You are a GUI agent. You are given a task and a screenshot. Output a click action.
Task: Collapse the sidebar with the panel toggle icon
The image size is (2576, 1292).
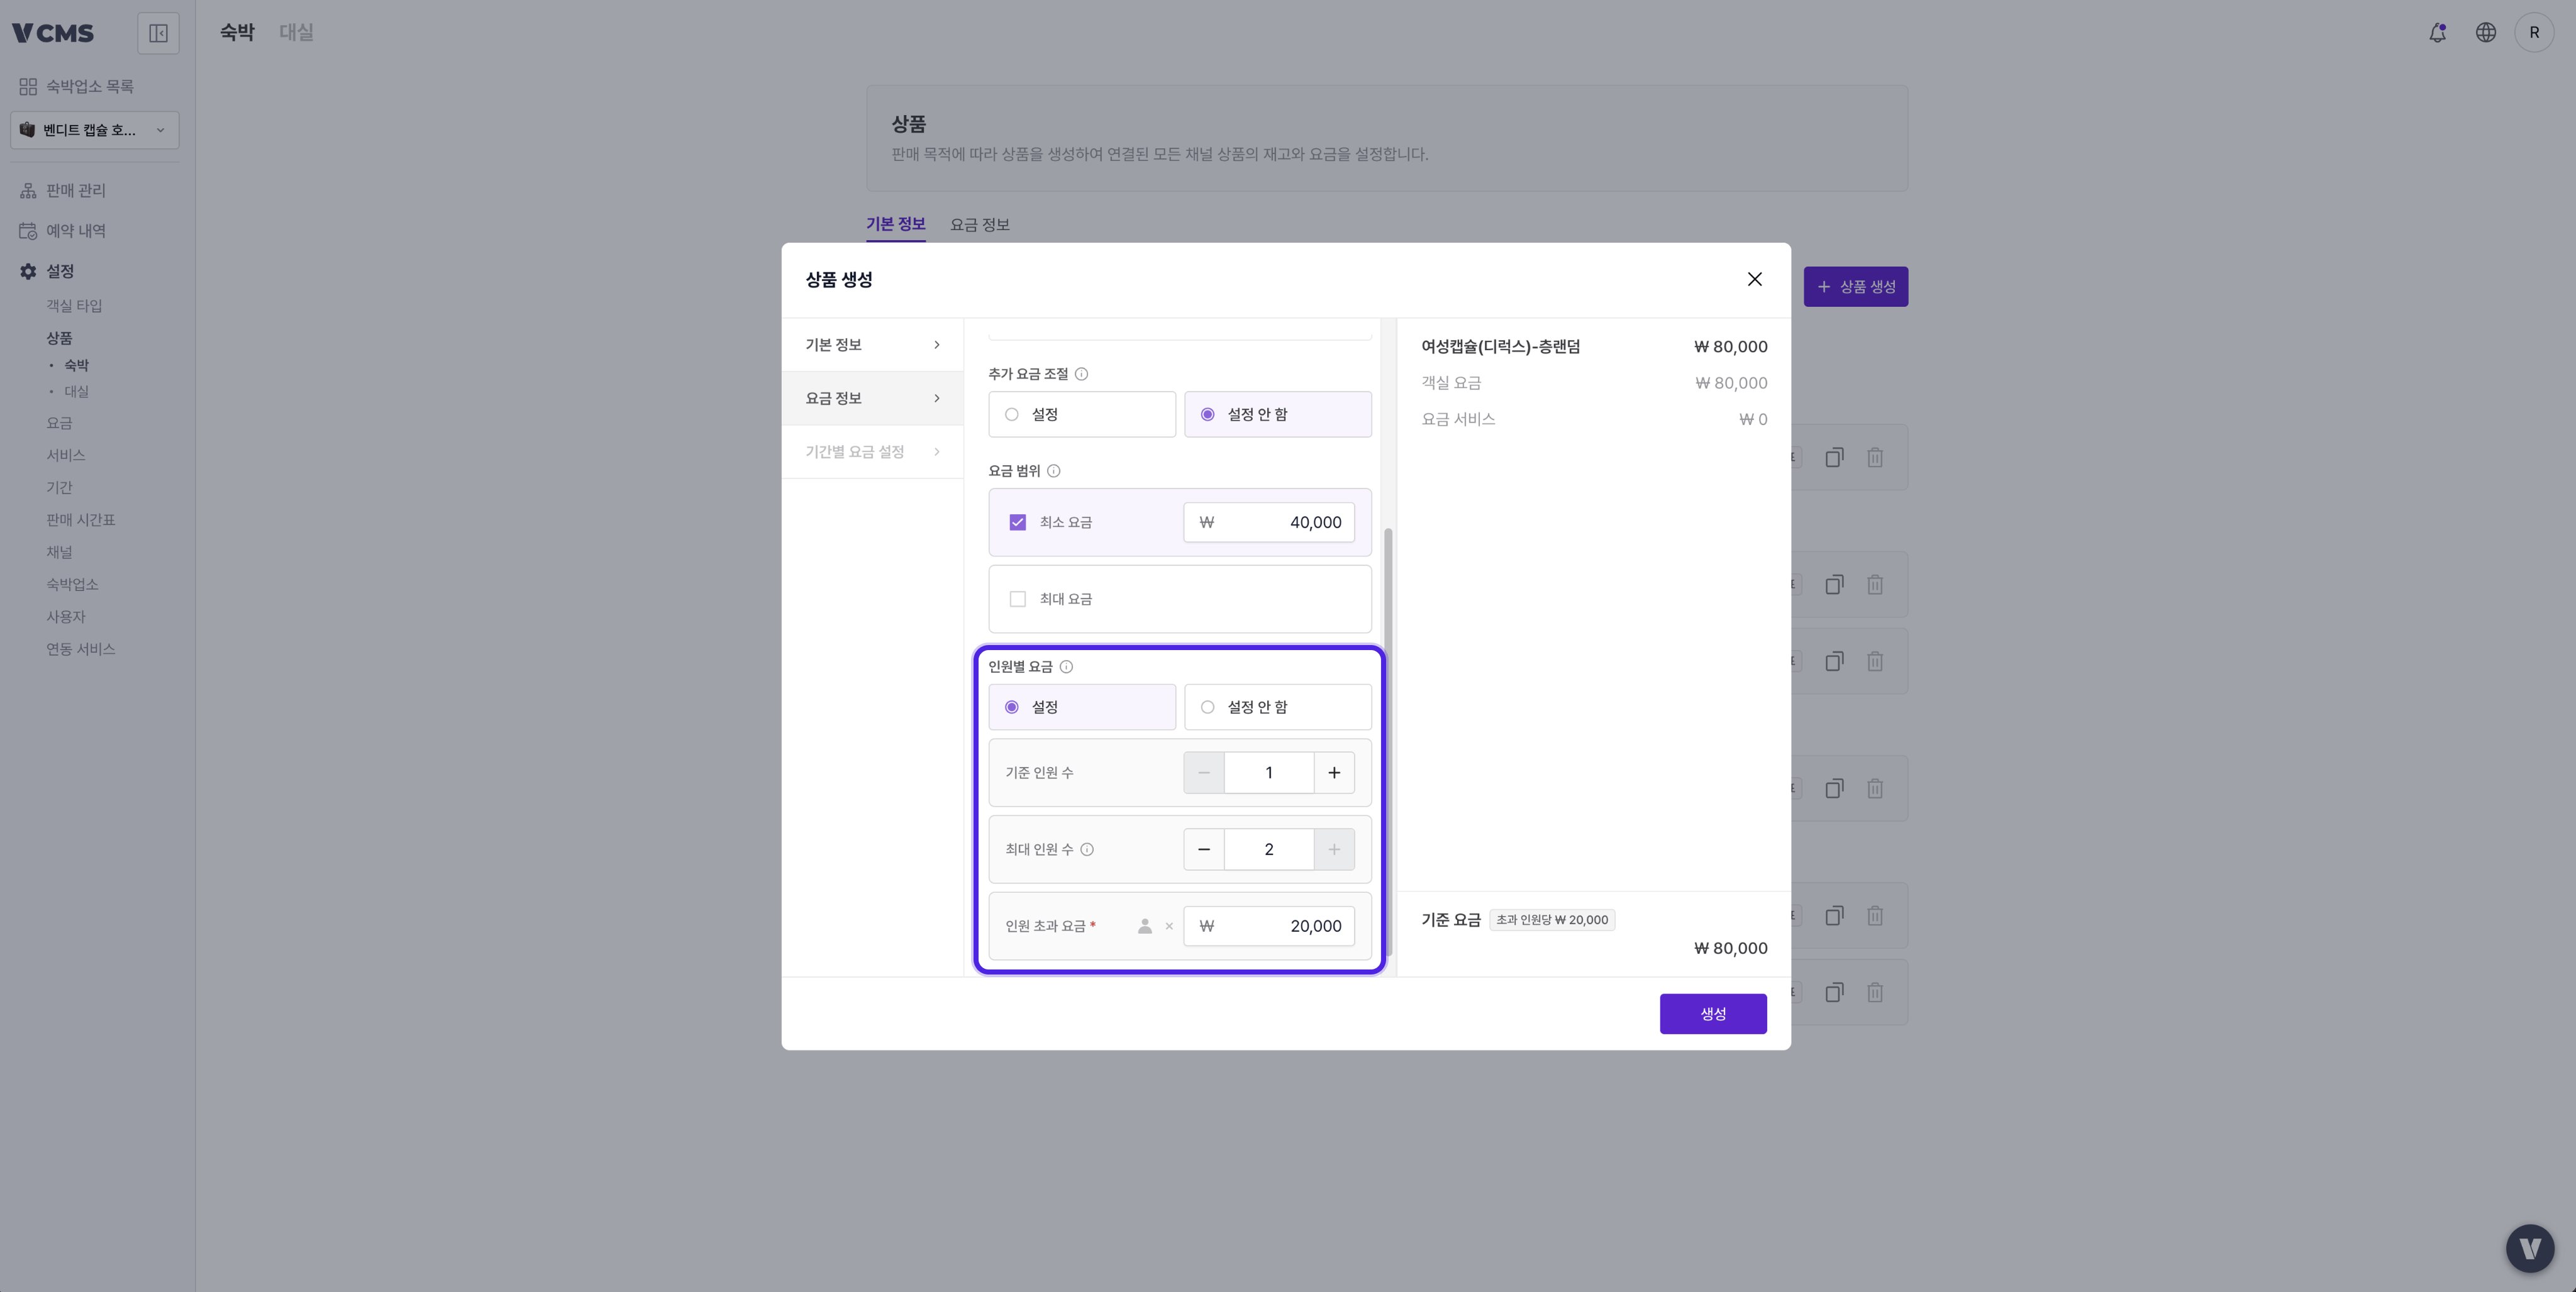point(158,33)
